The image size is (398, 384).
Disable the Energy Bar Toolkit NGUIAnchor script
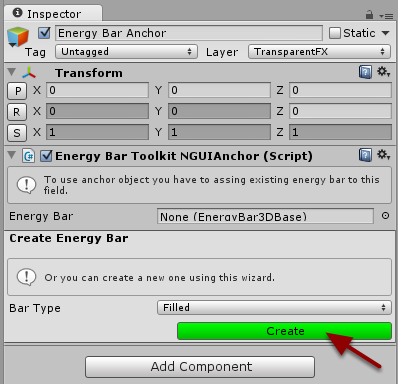46,156
